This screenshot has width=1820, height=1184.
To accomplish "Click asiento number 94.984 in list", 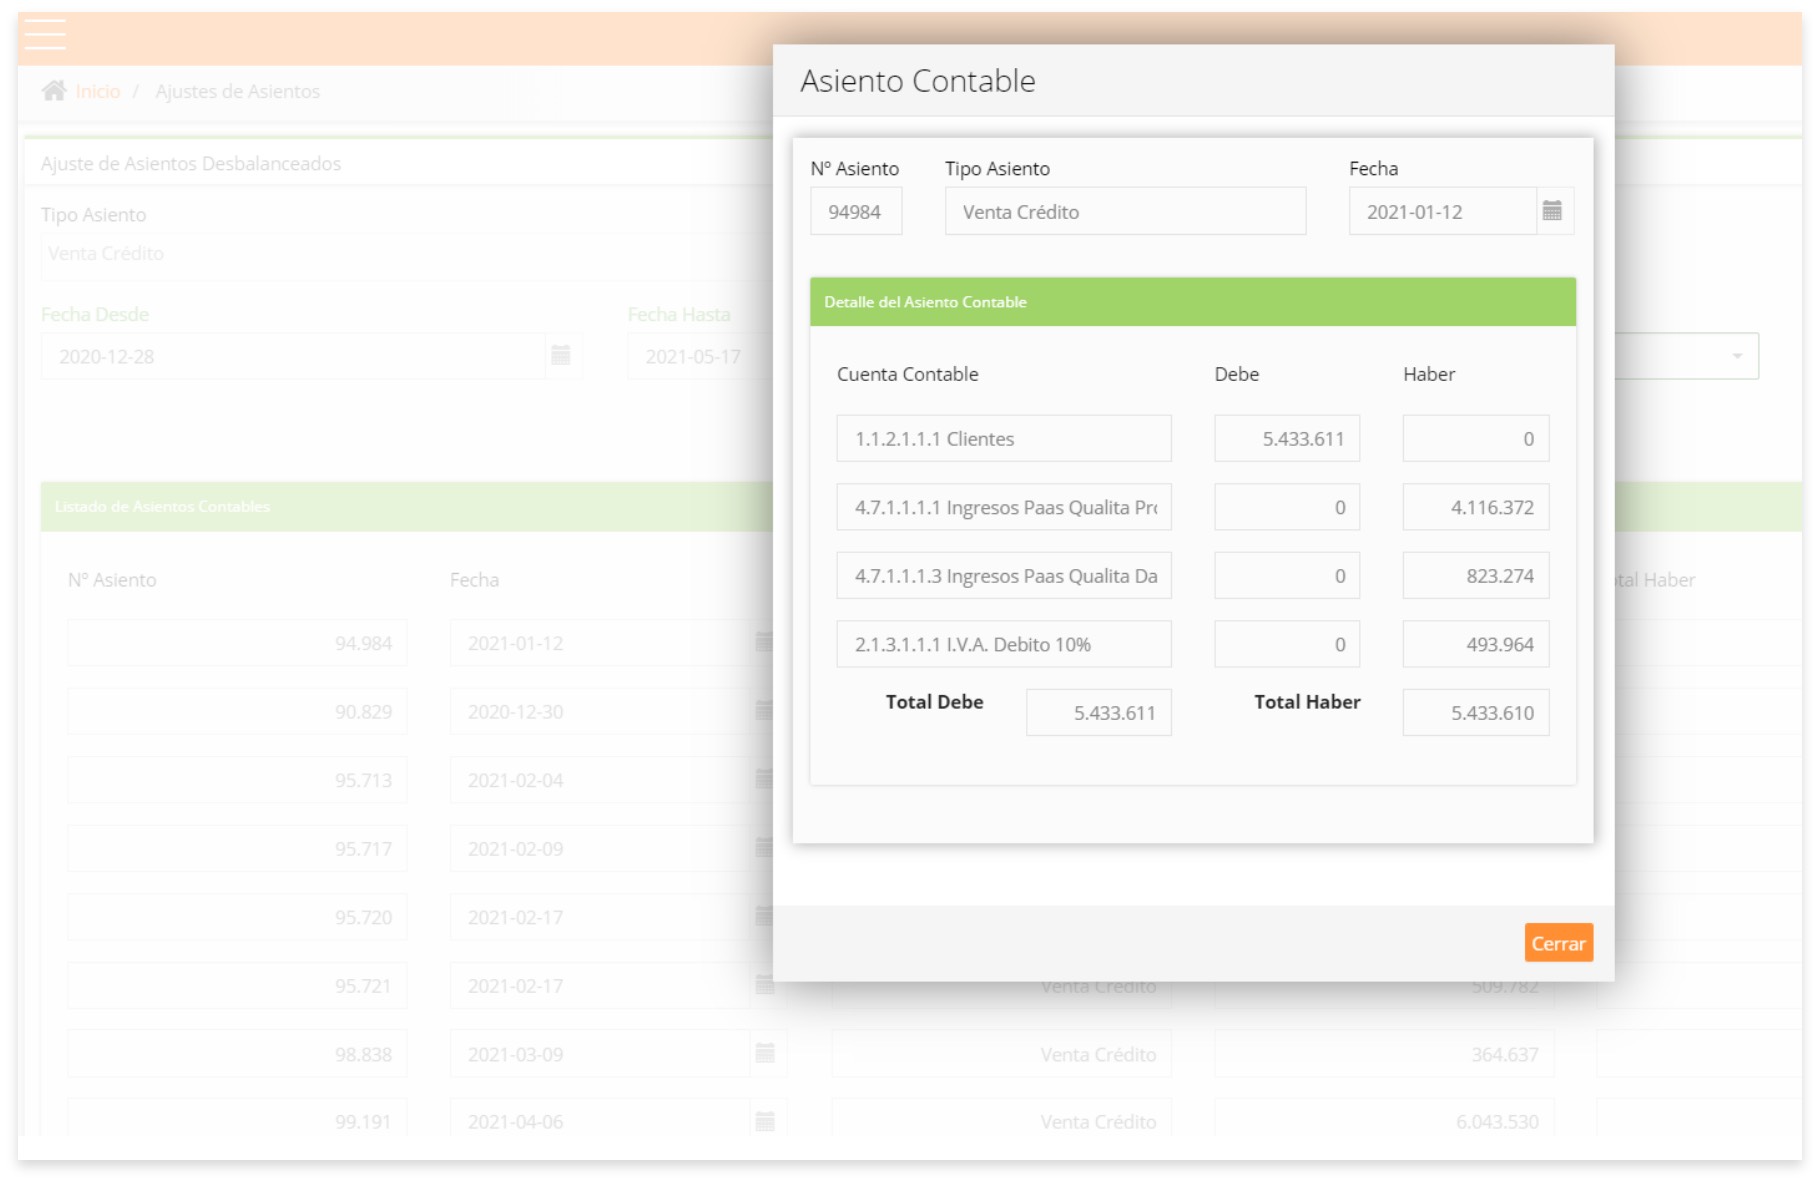I will (x=237, y=643).
